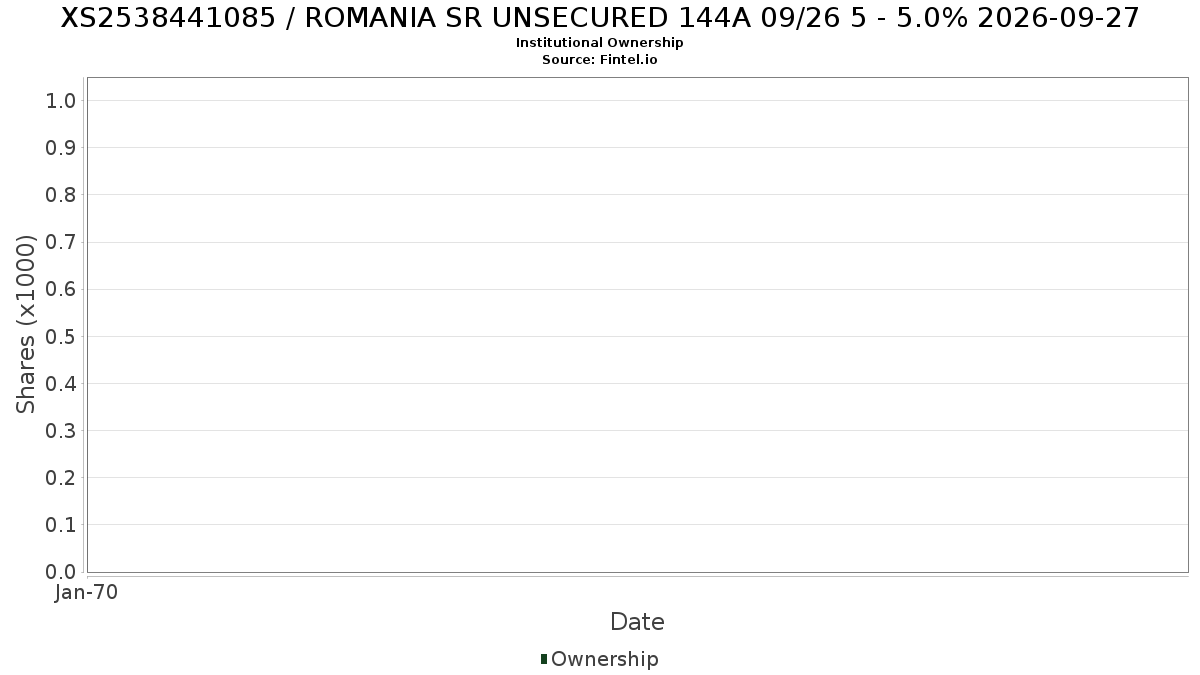This screenshot has width=1200, height=675.
Task: Click the Institutional Ownership subtitle
Action: click(600, 43)
